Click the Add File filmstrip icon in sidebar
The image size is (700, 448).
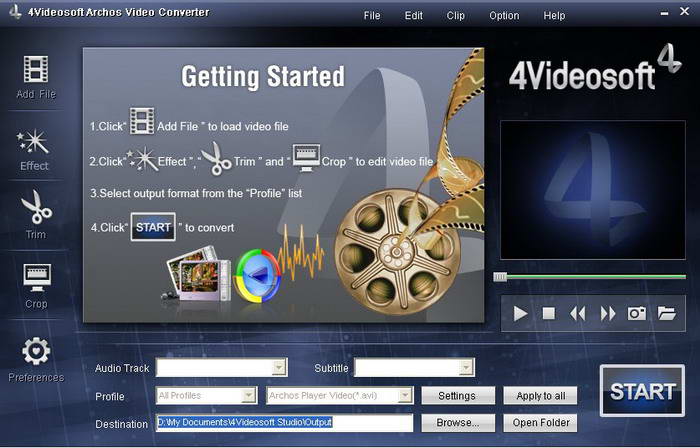point(36,69)
